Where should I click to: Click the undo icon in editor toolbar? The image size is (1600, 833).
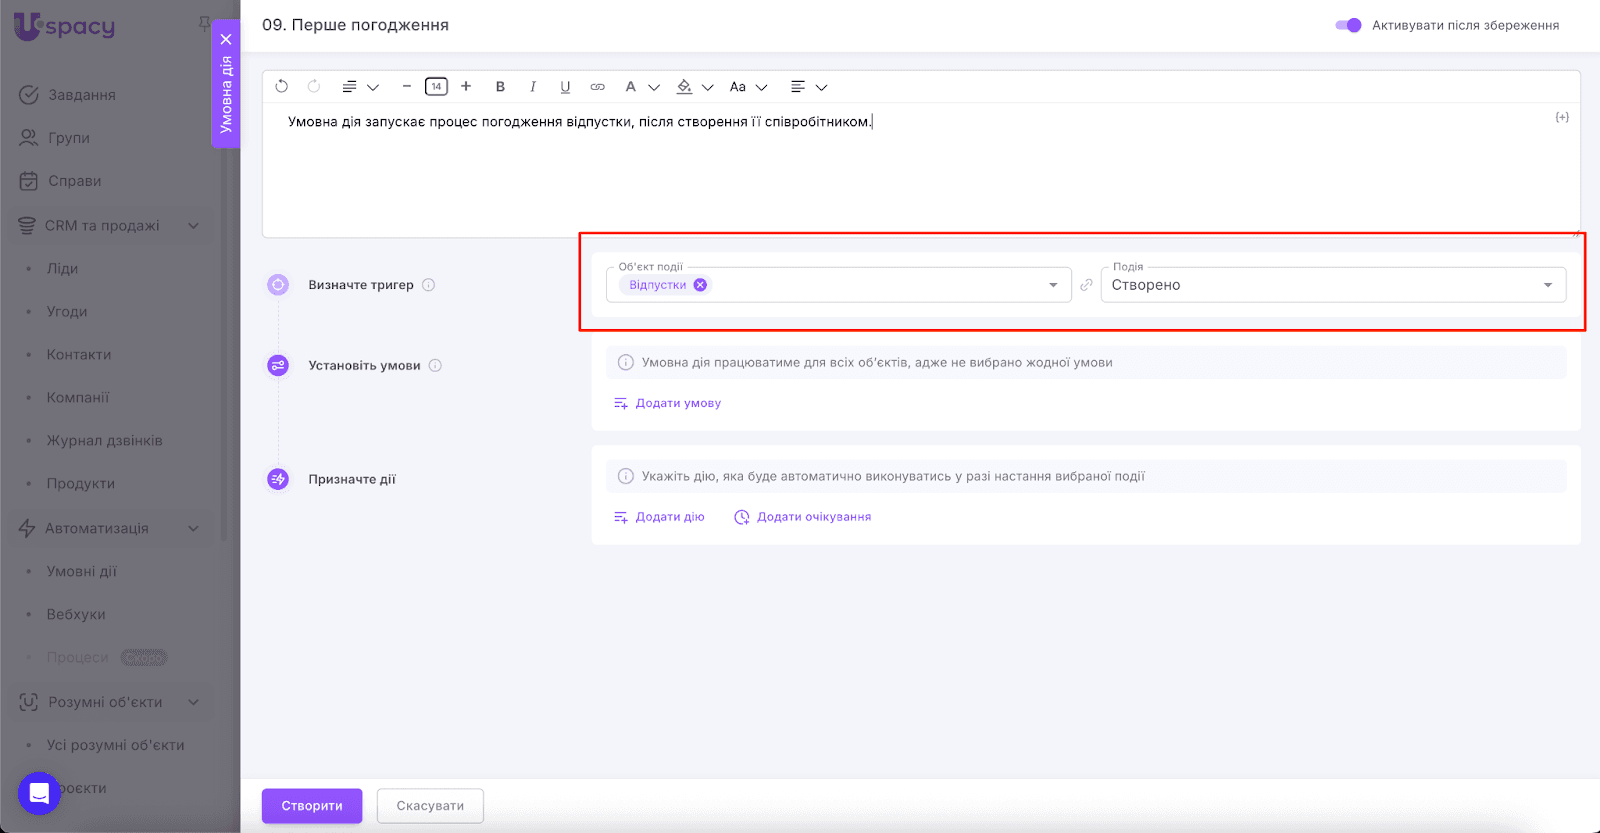[282, 87]
